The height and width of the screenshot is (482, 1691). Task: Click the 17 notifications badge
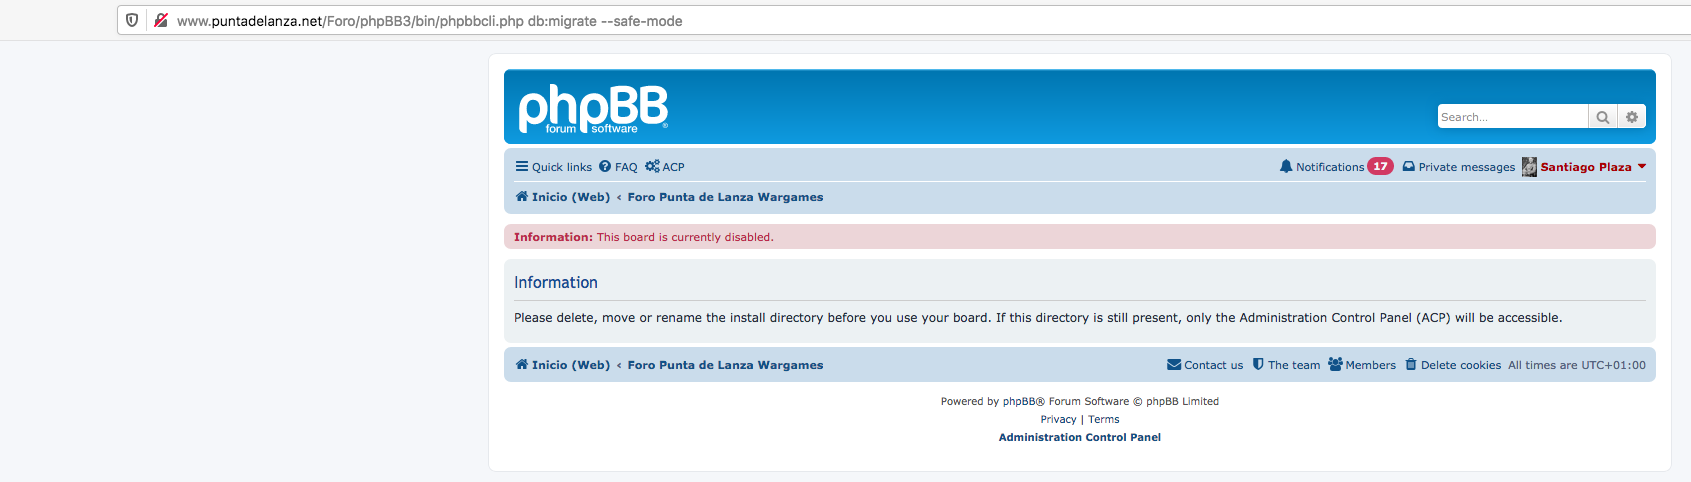pos(1380,166)
